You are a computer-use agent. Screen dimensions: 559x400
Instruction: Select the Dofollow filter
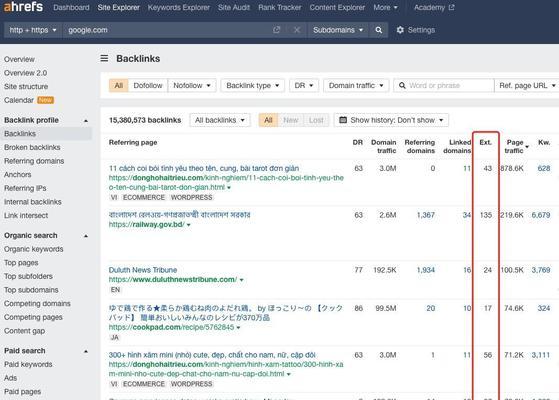pyautogui.click(x=148, y=86)
